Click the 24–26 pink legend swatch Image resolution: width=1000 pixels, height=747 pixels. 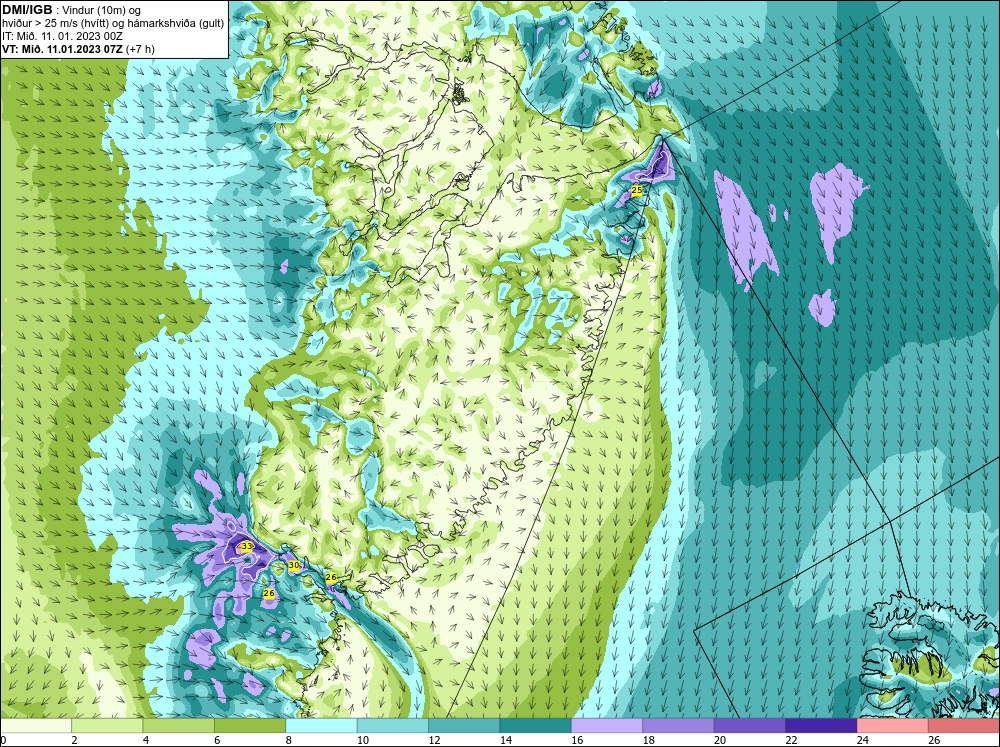pyautogui.click(x=893, y=726)
